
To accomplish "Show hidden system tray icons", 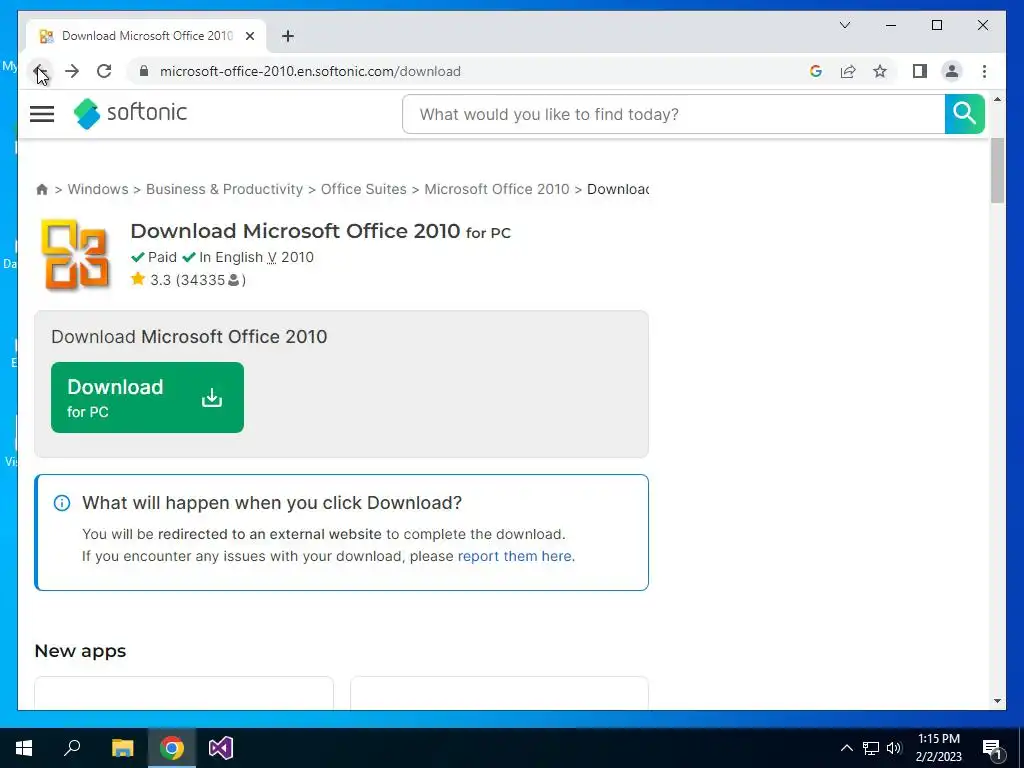I will 846,748.
